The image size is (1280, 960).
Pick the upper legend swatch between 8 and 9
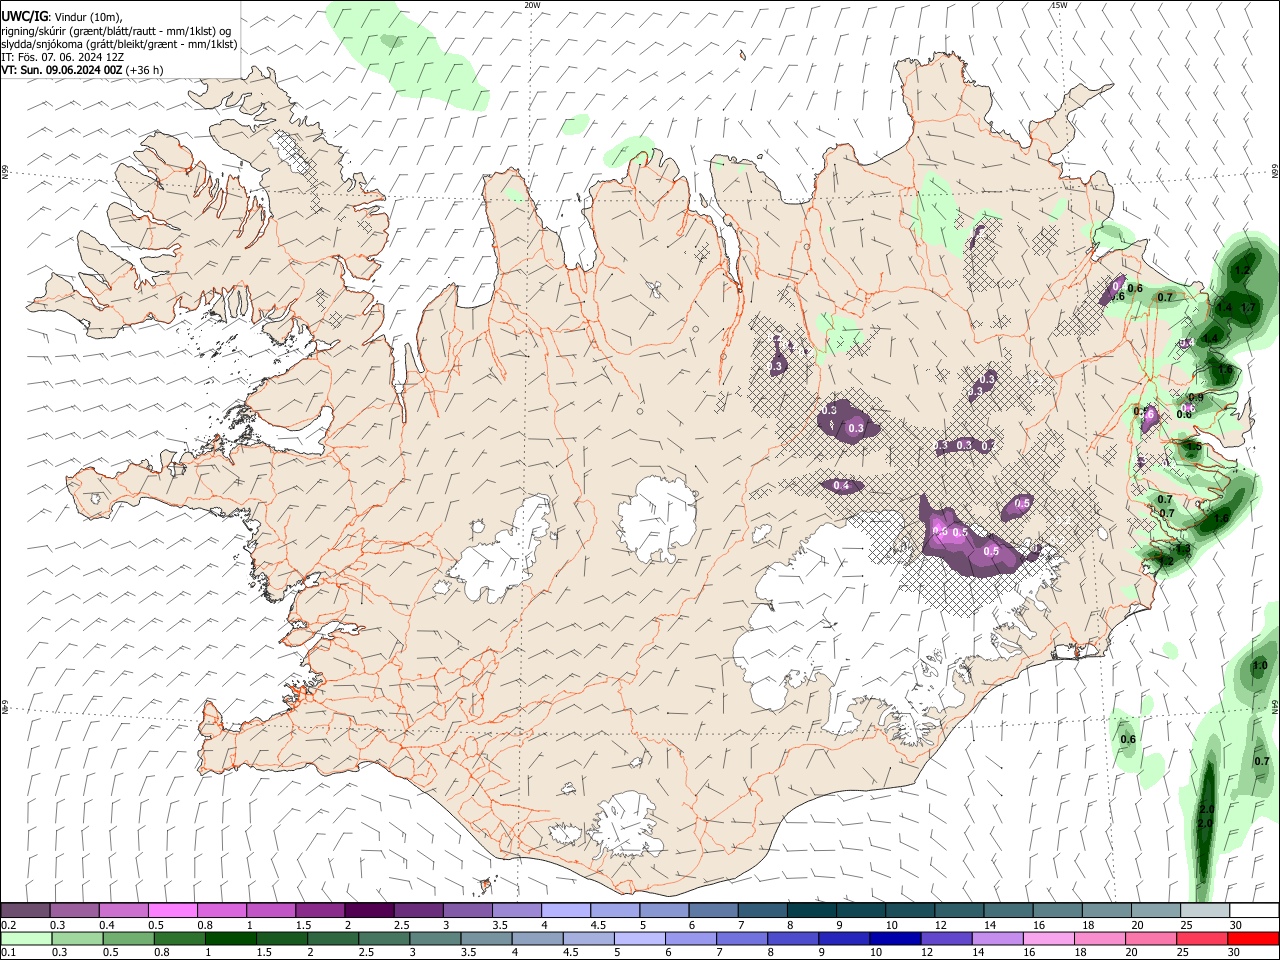pyautogui.click(x=811, y=910)
